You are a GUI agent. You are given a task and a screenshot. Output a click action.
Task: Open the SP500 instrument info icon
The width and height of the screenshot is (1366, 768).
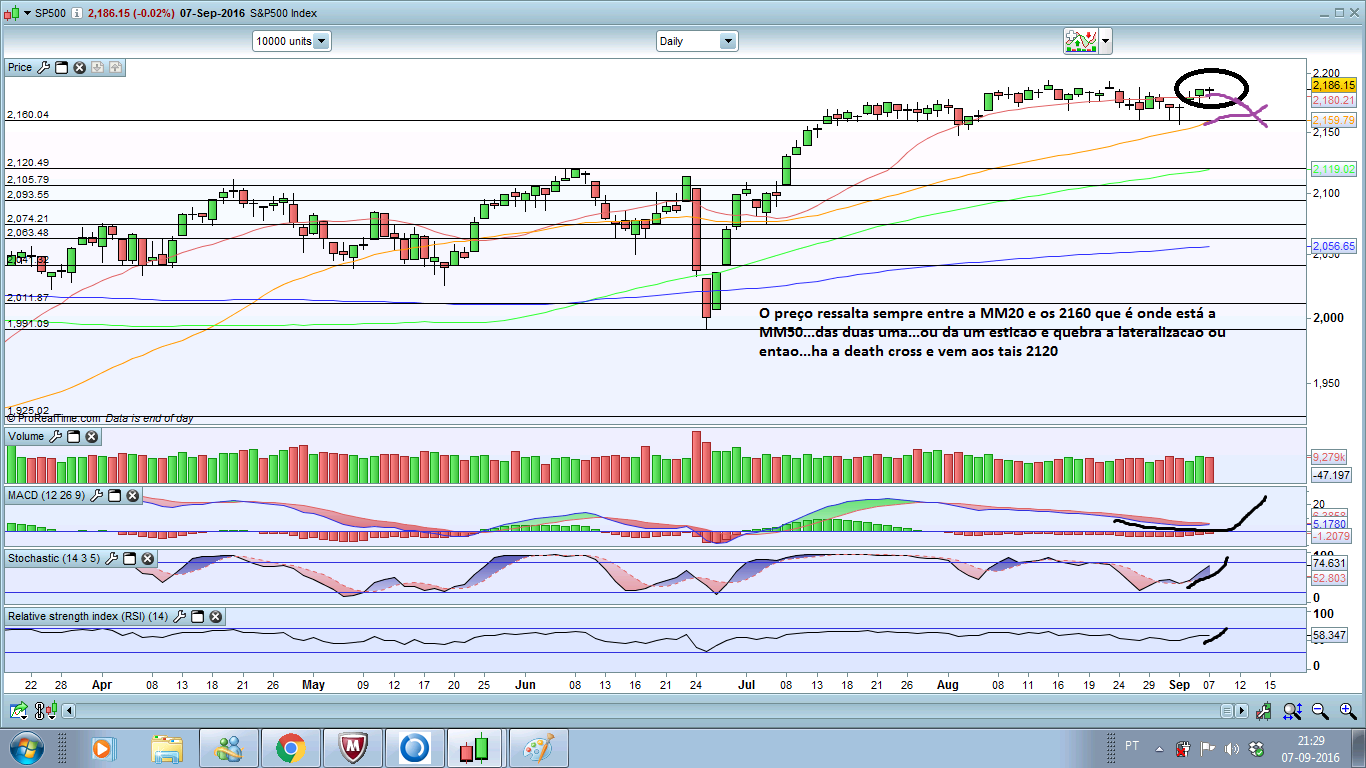[77, 13]
